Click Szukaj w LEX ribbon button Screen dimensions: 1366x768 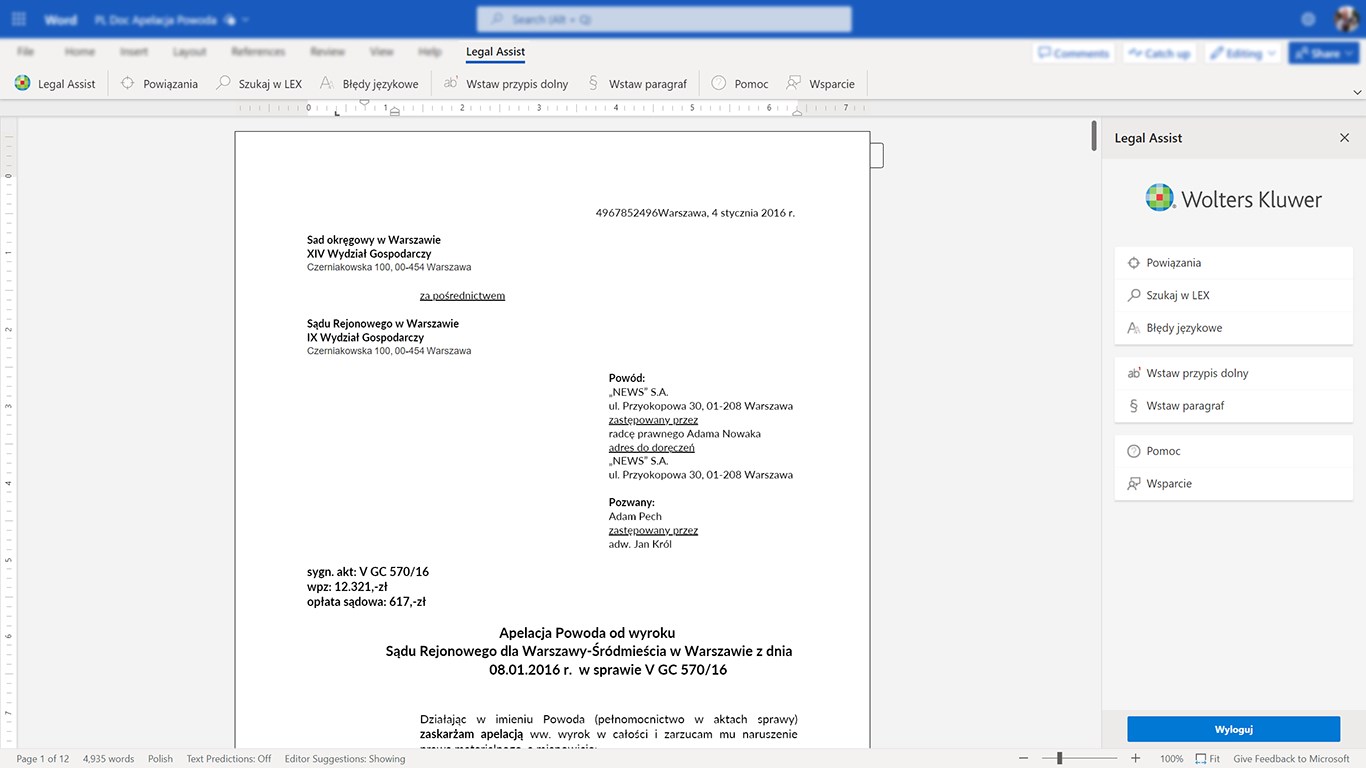[259, 84]
